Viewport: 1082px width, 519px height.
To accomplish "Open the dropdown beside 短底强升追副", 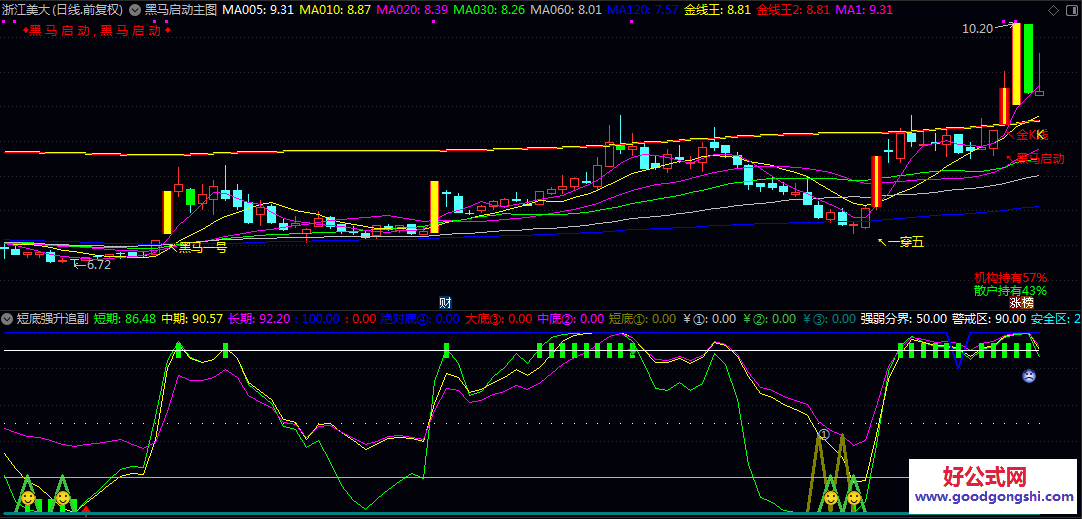I will [8, 319].
